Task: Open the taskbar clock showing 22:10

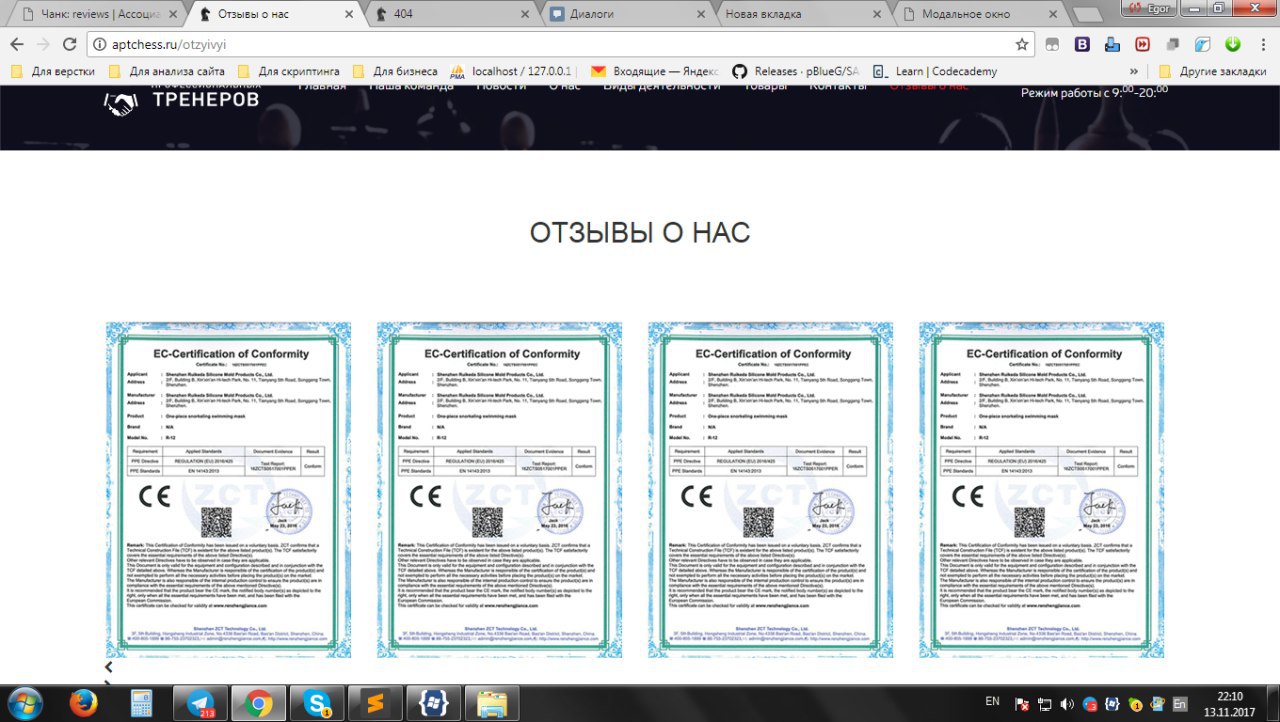Action: pyautogui.click(x=1229, y=704)
